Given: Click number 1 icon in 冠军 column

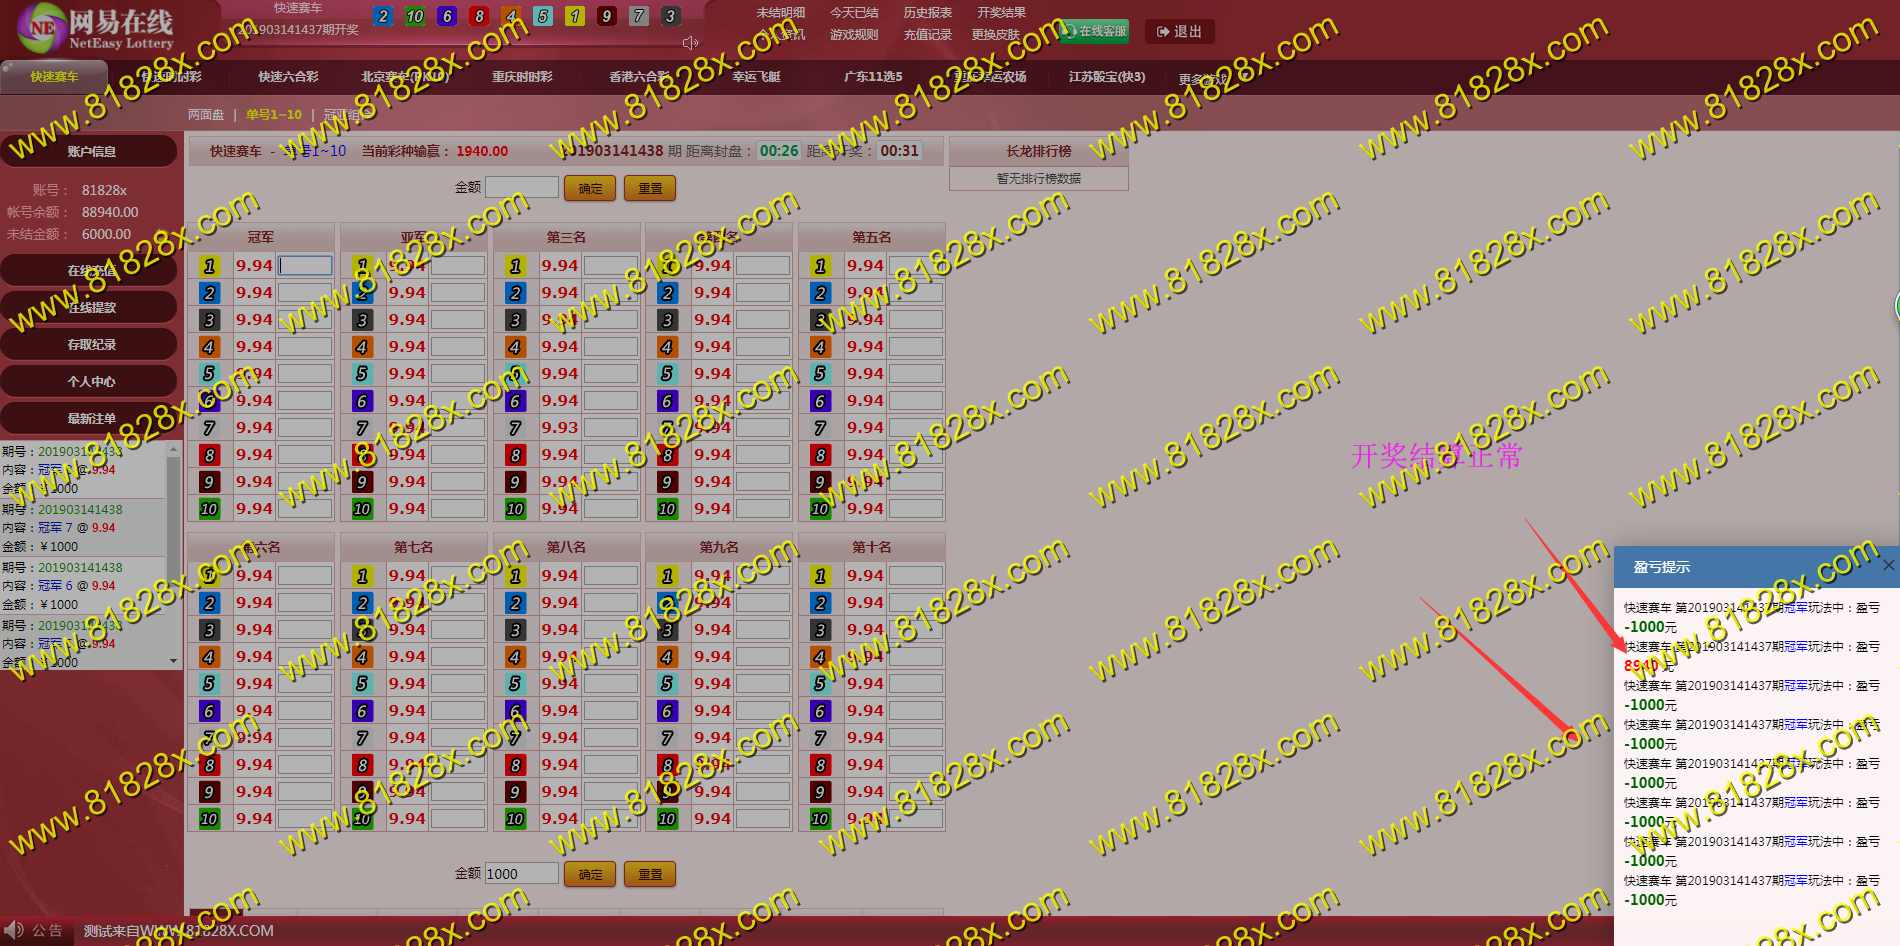Looking at the screenshot, I should click(x=209, y=266).
